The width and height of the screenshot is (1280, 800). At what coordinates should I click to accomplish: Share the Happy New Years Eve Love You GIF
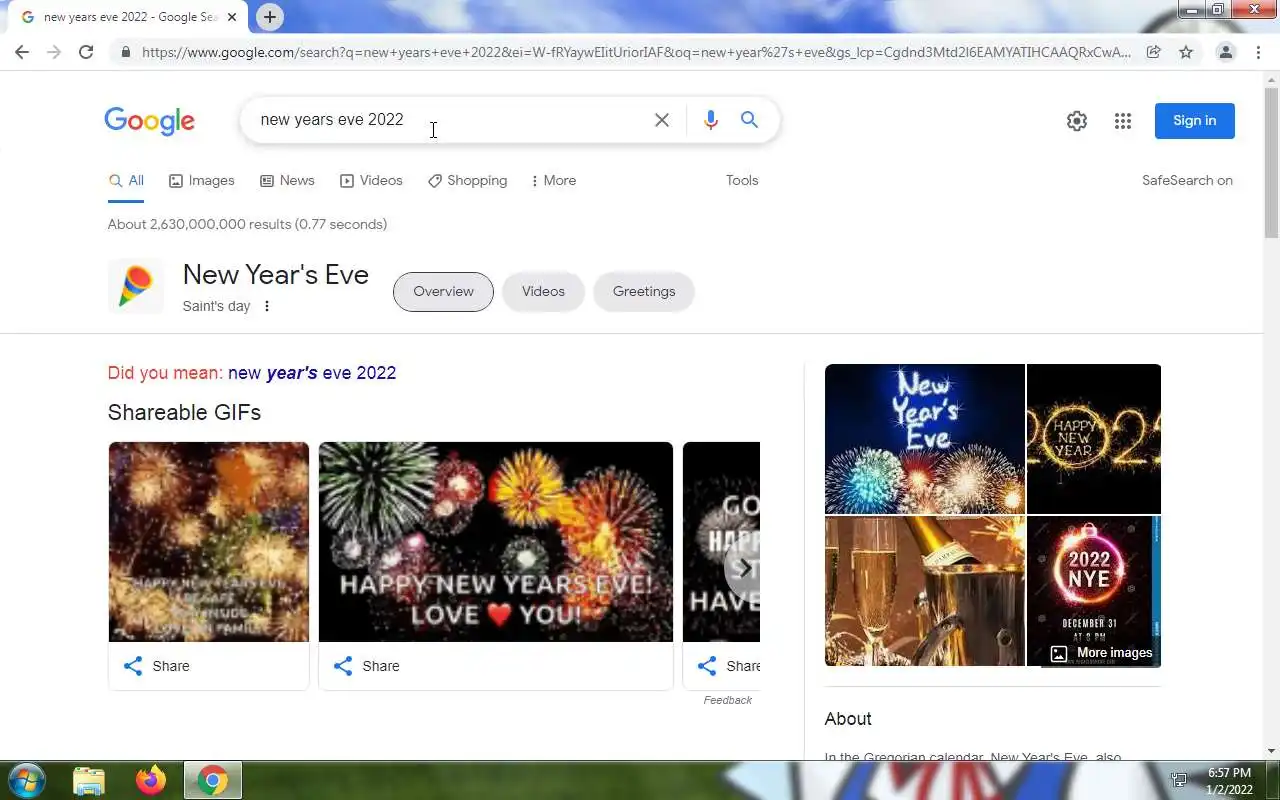pyautogui.click(x=366, y=666)
